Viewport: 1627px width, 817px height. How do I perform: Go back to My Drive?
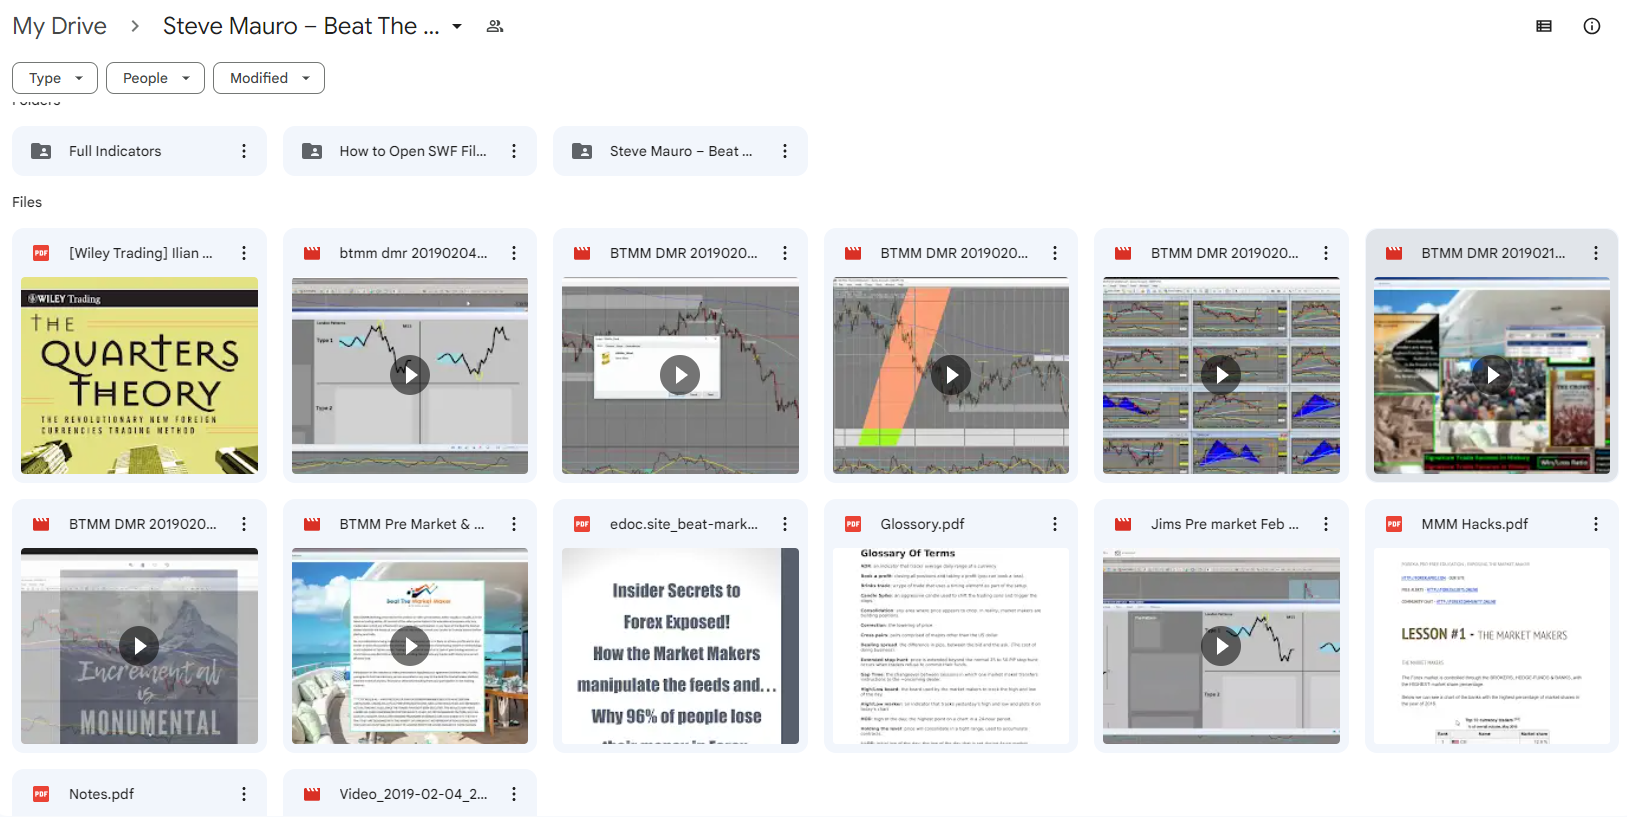pyautogui.click(x=59, y=26)
